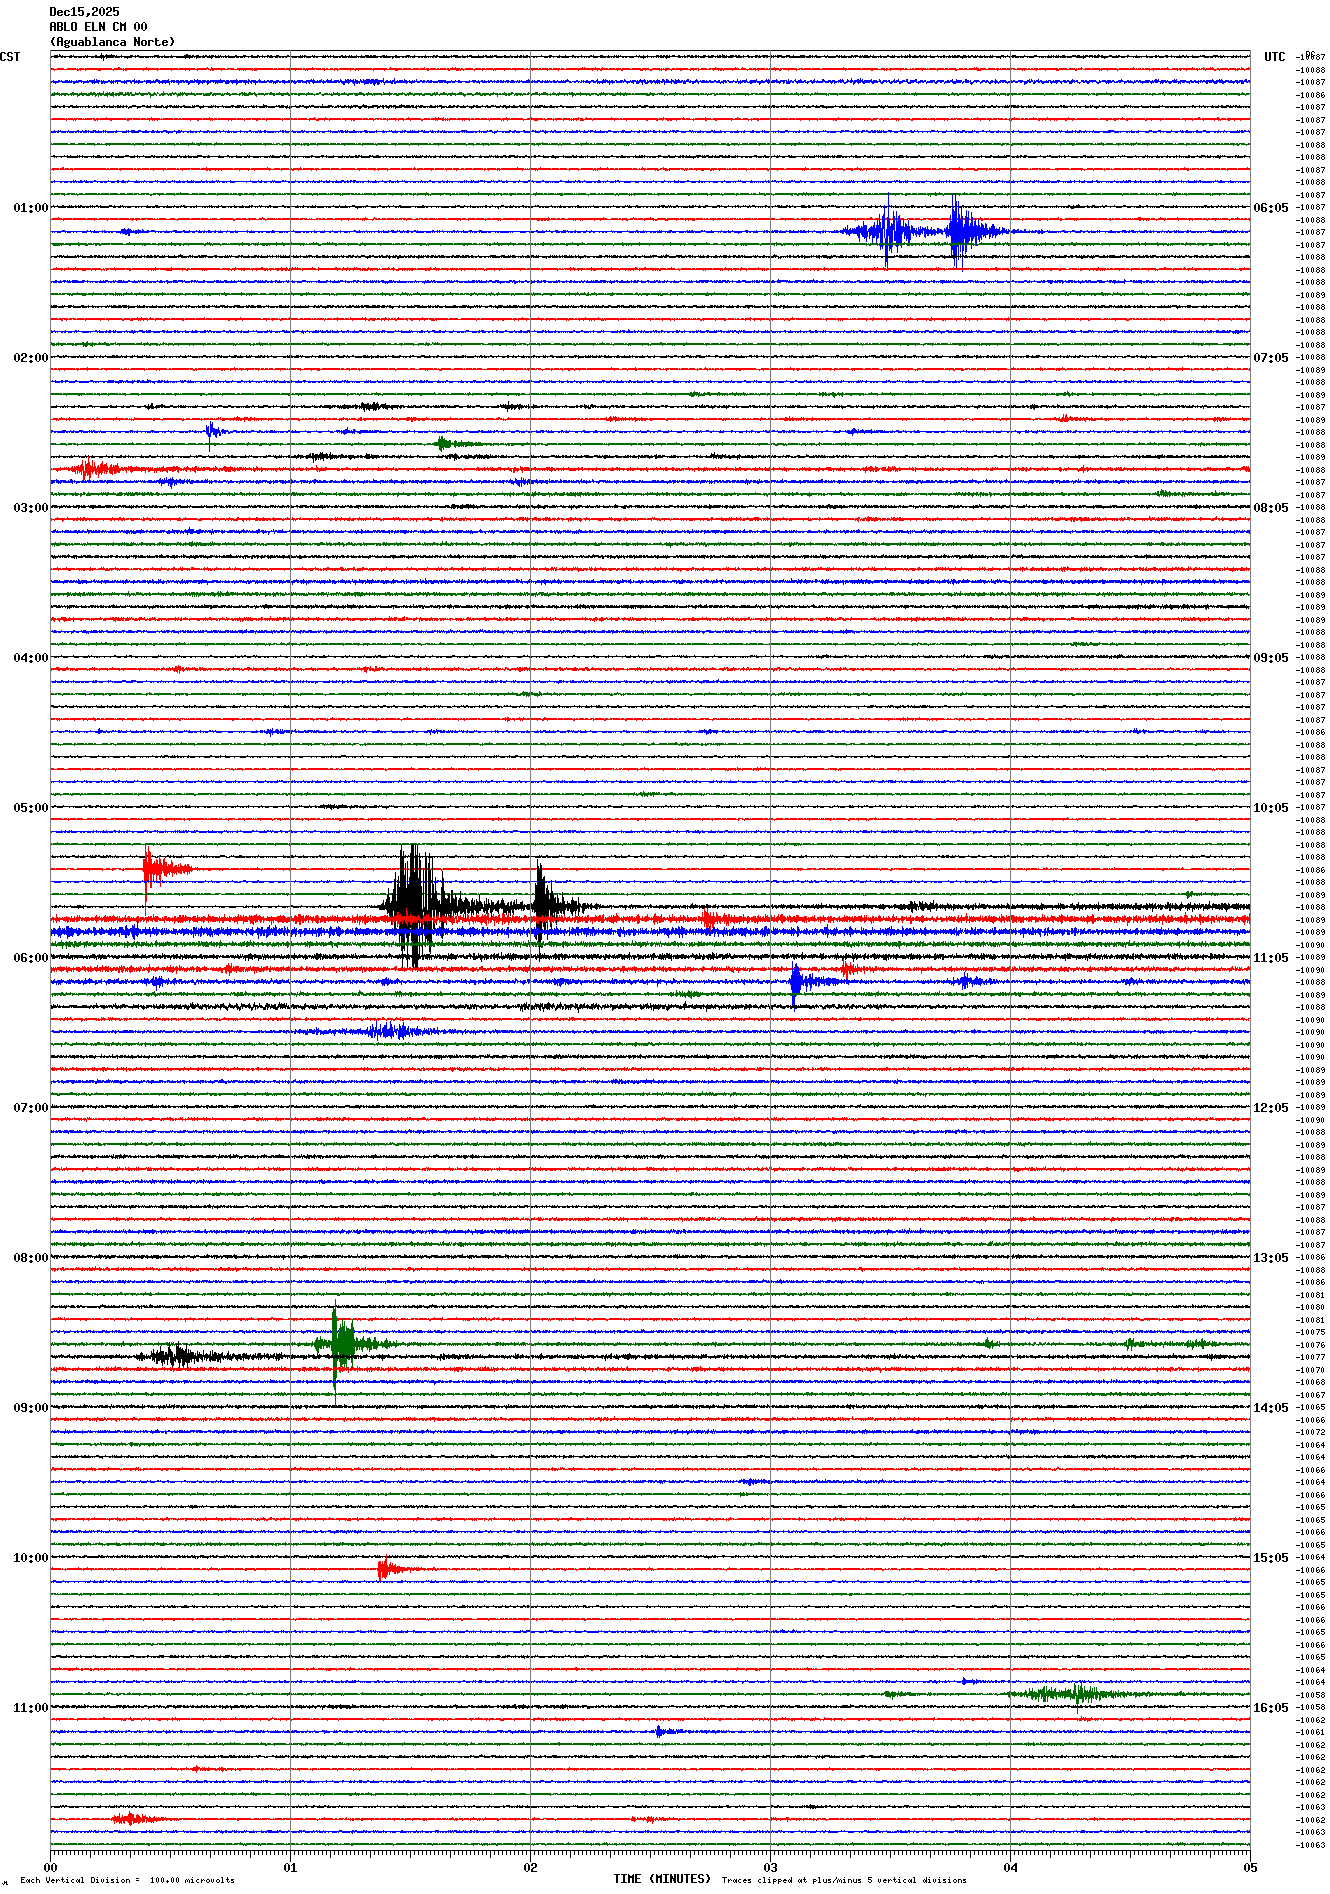Click the CST timezone label
Image resolution: width=1330 pixels, height=1894 pixels.
[x=10, y=57]
